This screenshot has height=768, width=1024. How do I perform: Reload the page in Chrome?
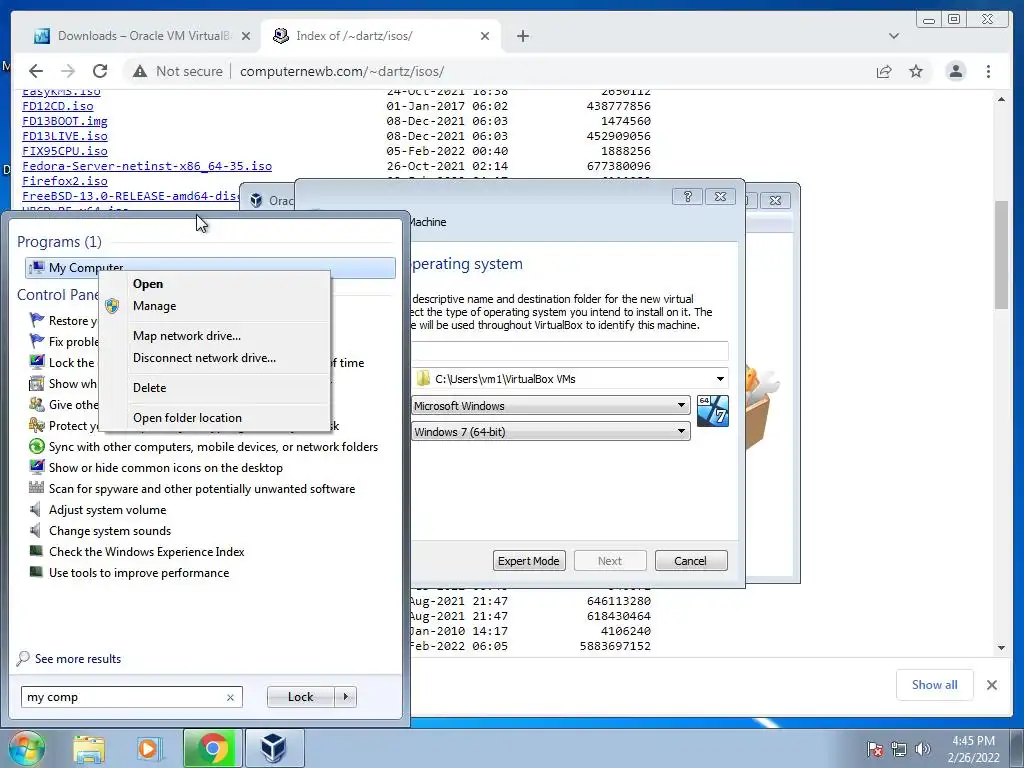(x=100, y=71)
